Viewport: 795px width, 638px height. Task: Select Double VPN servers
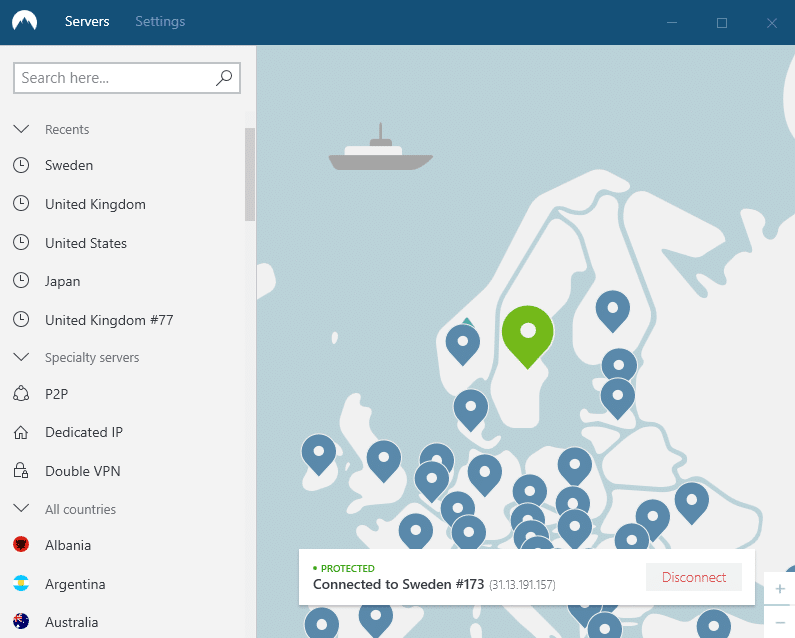(x=83, y=471)
